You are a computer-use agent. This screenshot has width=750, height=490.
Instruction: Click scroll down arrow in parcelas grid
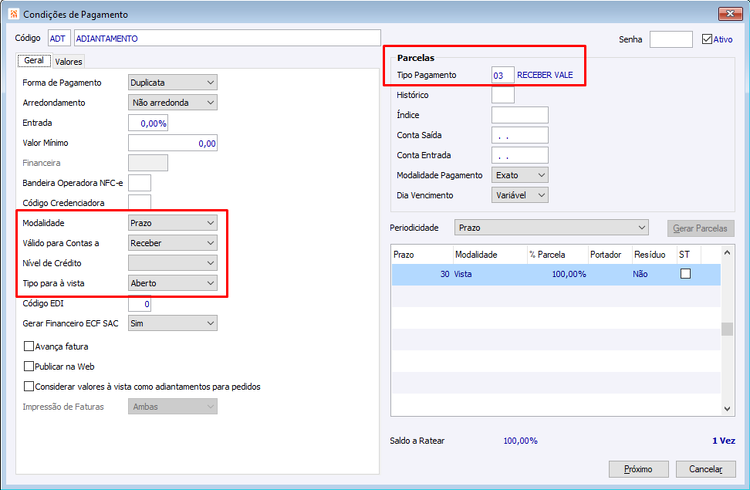pyautogui.click(x=727, y=409)
